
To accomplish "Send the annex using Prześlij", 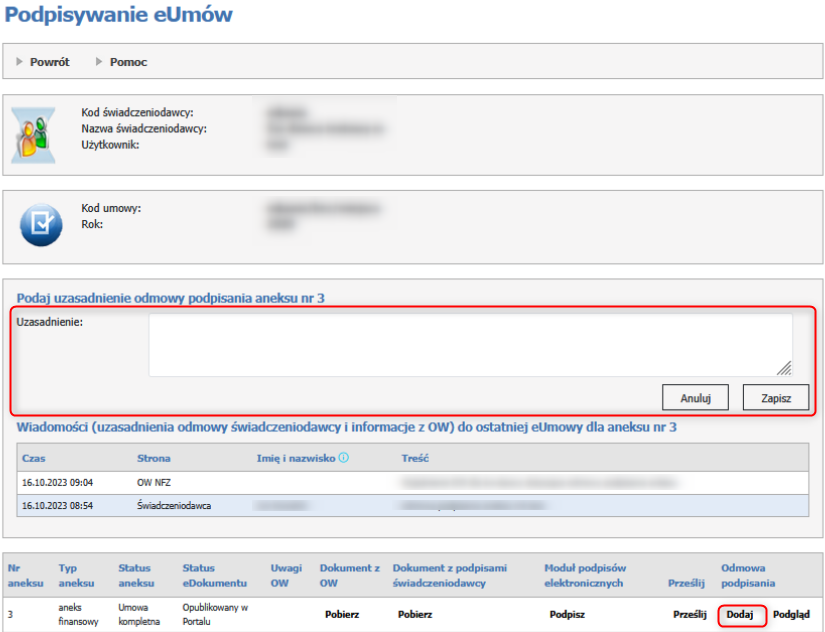I will [x=689, y=614].
